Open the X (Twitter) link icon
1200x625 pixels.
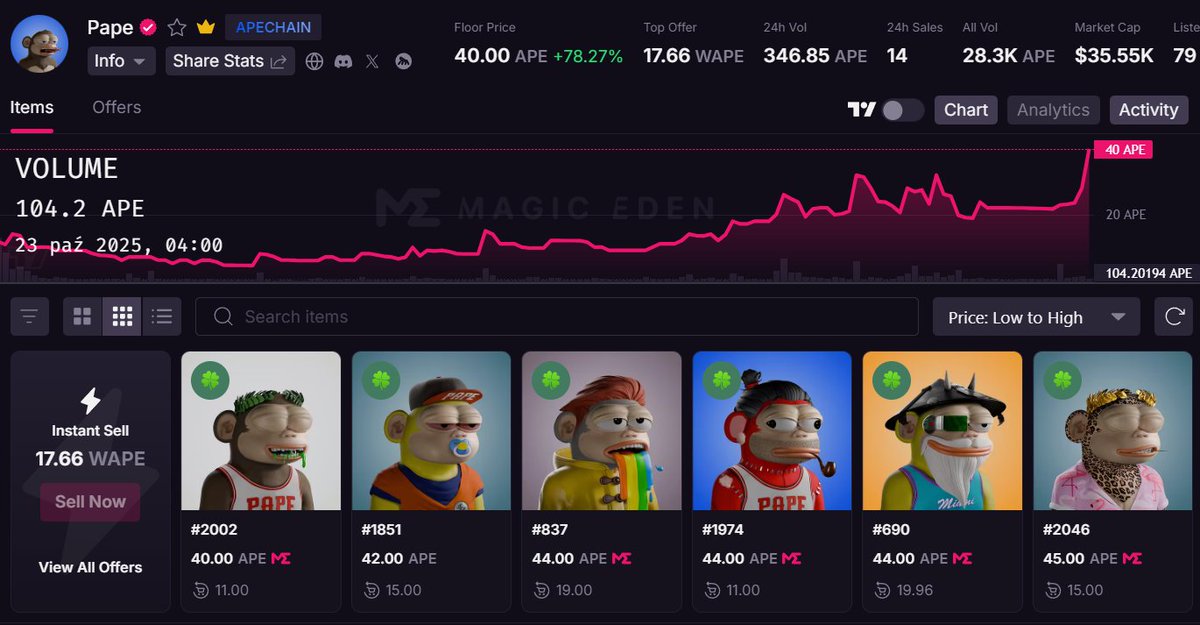tap(372, 62)
